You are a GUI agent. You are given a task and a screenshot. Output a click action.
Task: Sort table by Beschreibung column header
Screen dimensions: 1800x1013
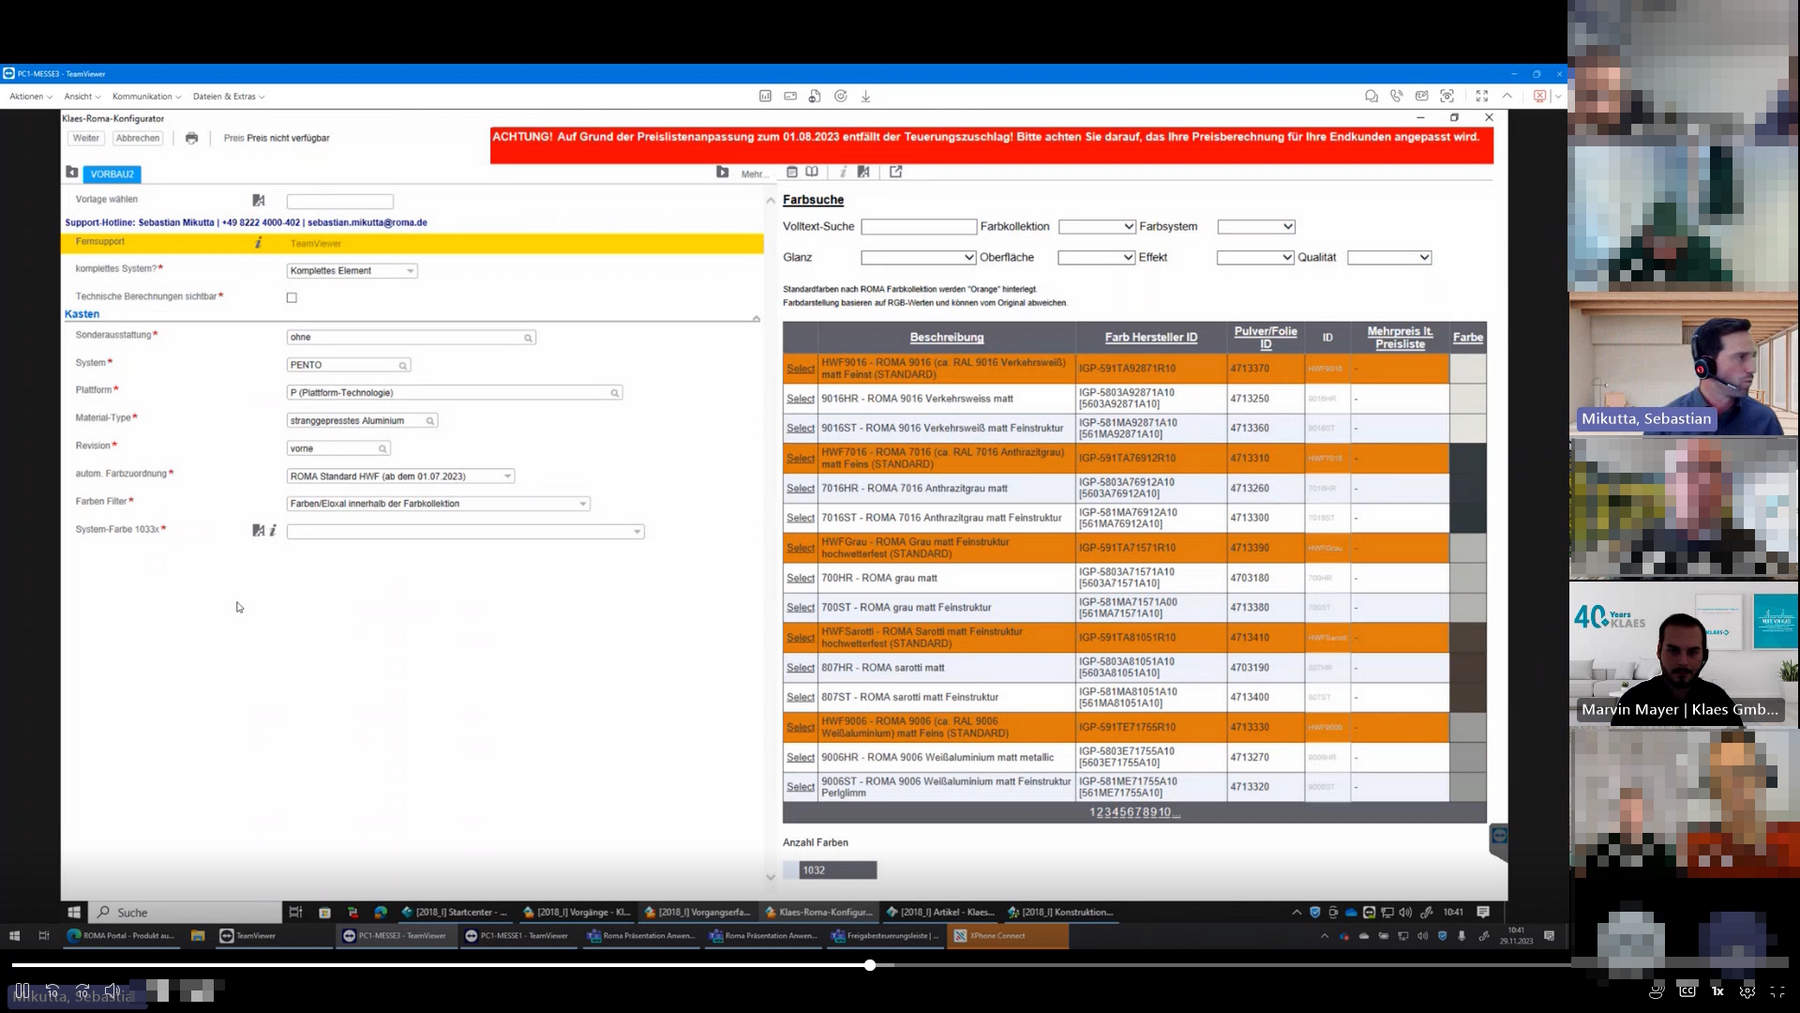tap(946, 338)
